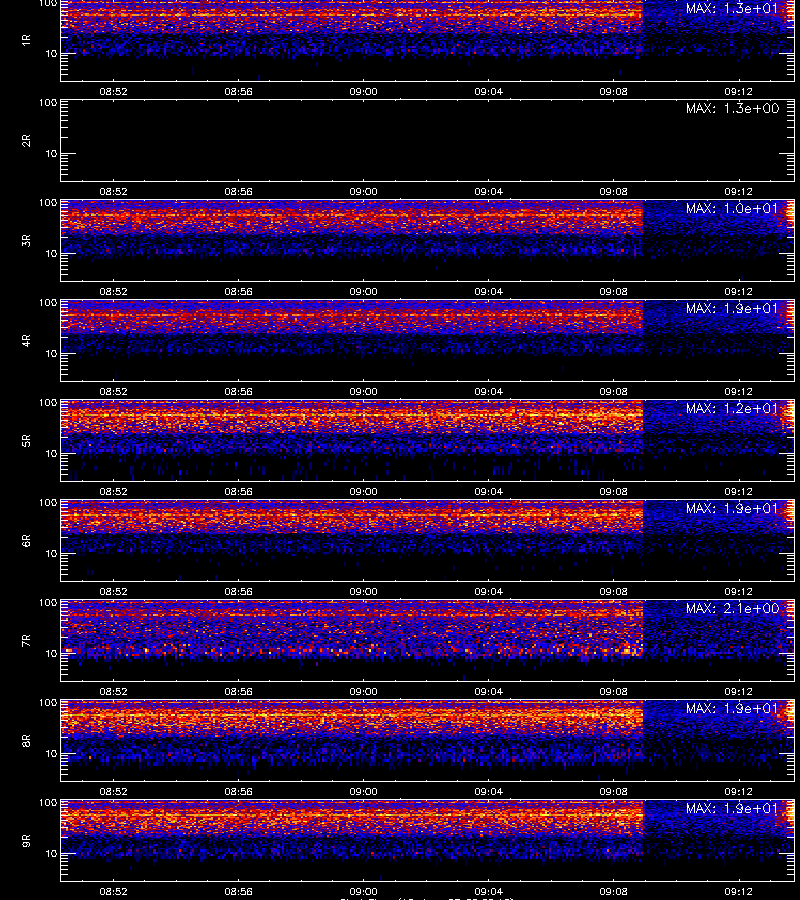Select MAX: 2.1e+00 text in 7R panel
The height and width of the screenshot is (900, 800).
click(732, 608)
